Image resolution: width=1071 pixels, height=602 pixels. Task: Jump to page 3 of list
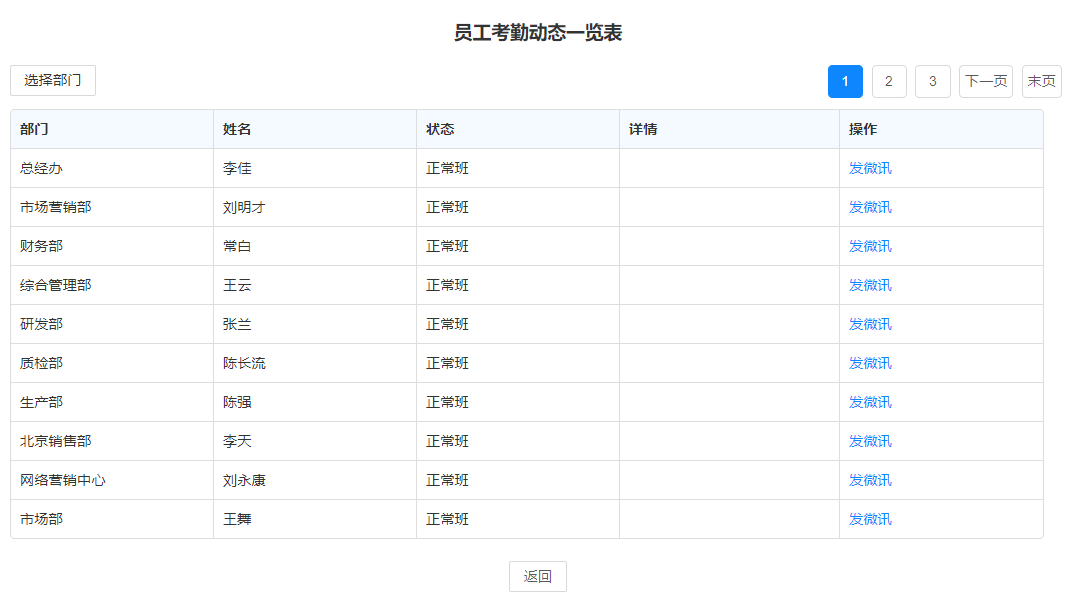point(932,81)
